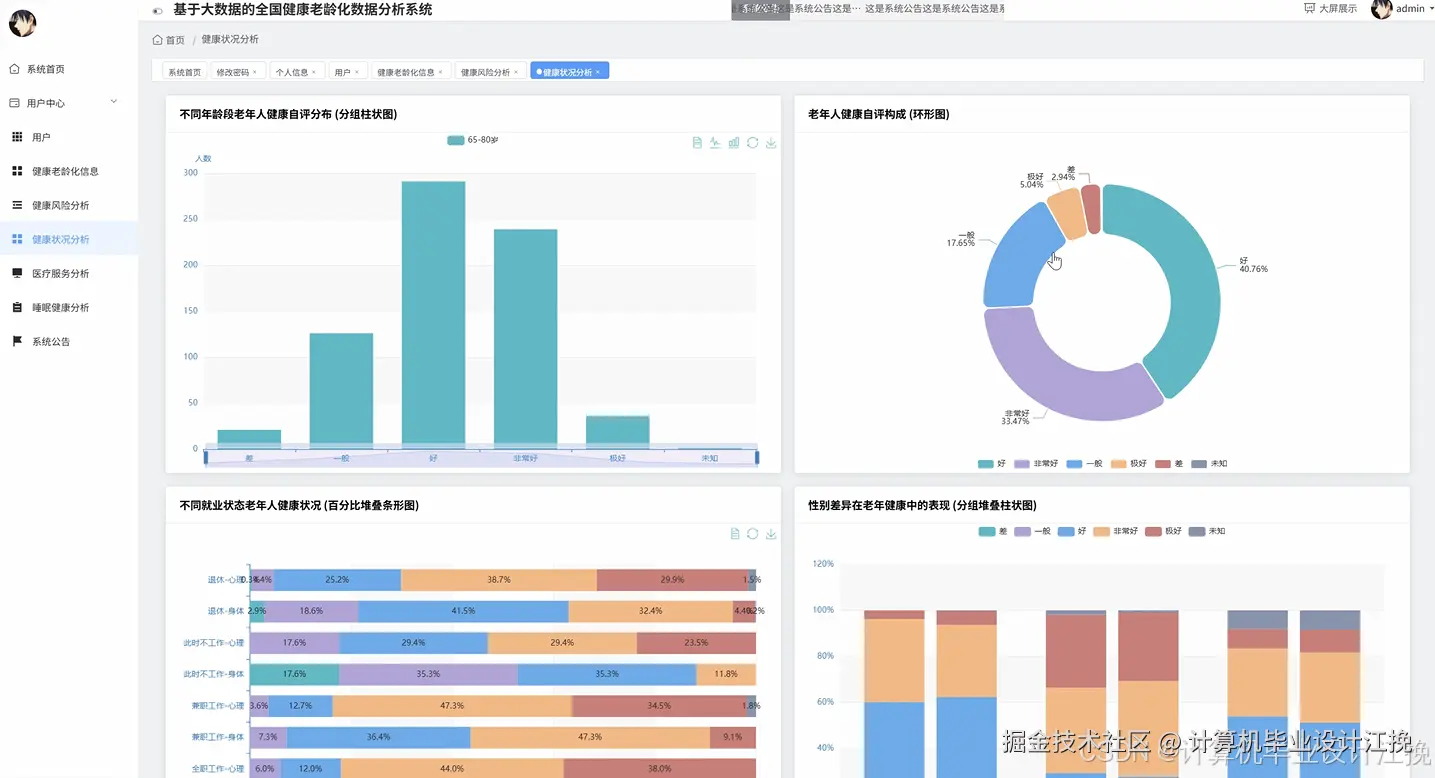Toggle 一般 in the donut chart legend
1435x778 pixels.
point(1085,464)
